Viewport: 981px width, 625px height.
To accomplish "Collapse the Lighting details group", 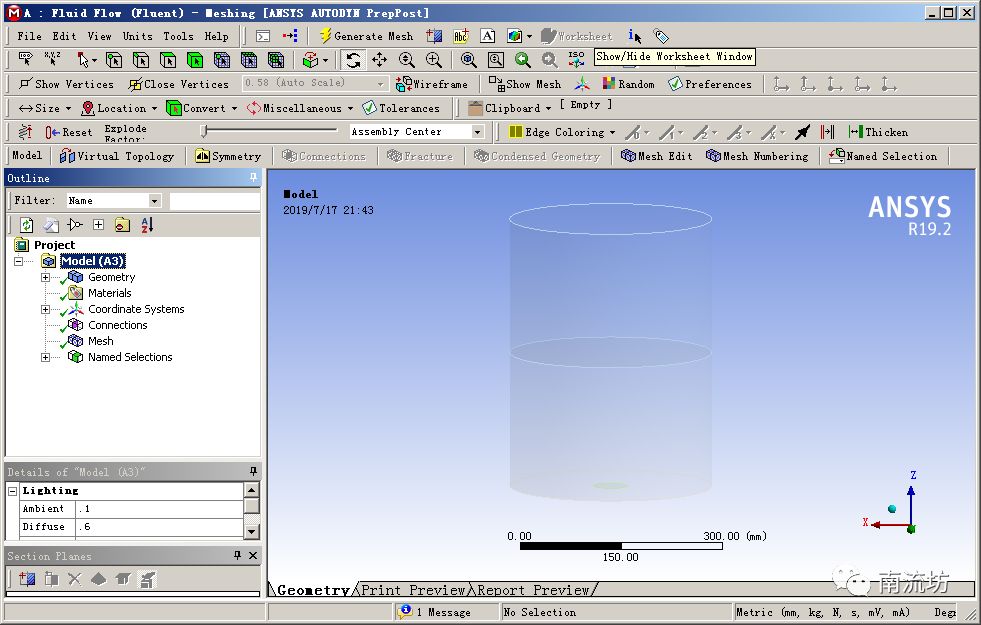I will point(13,491).
